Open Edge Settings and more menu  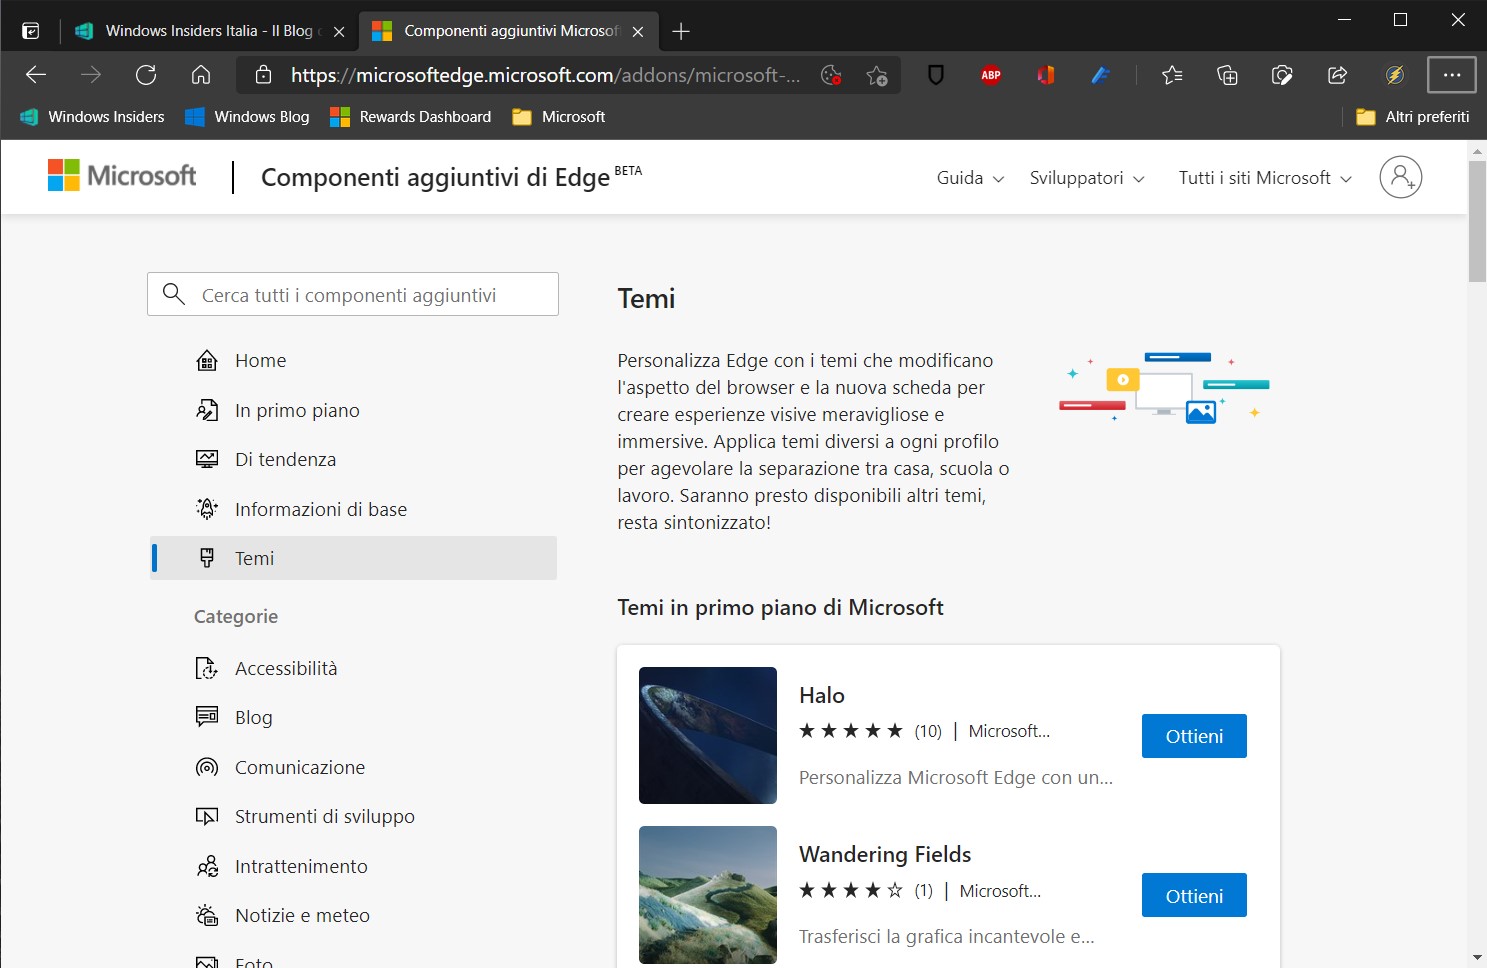1452,75
